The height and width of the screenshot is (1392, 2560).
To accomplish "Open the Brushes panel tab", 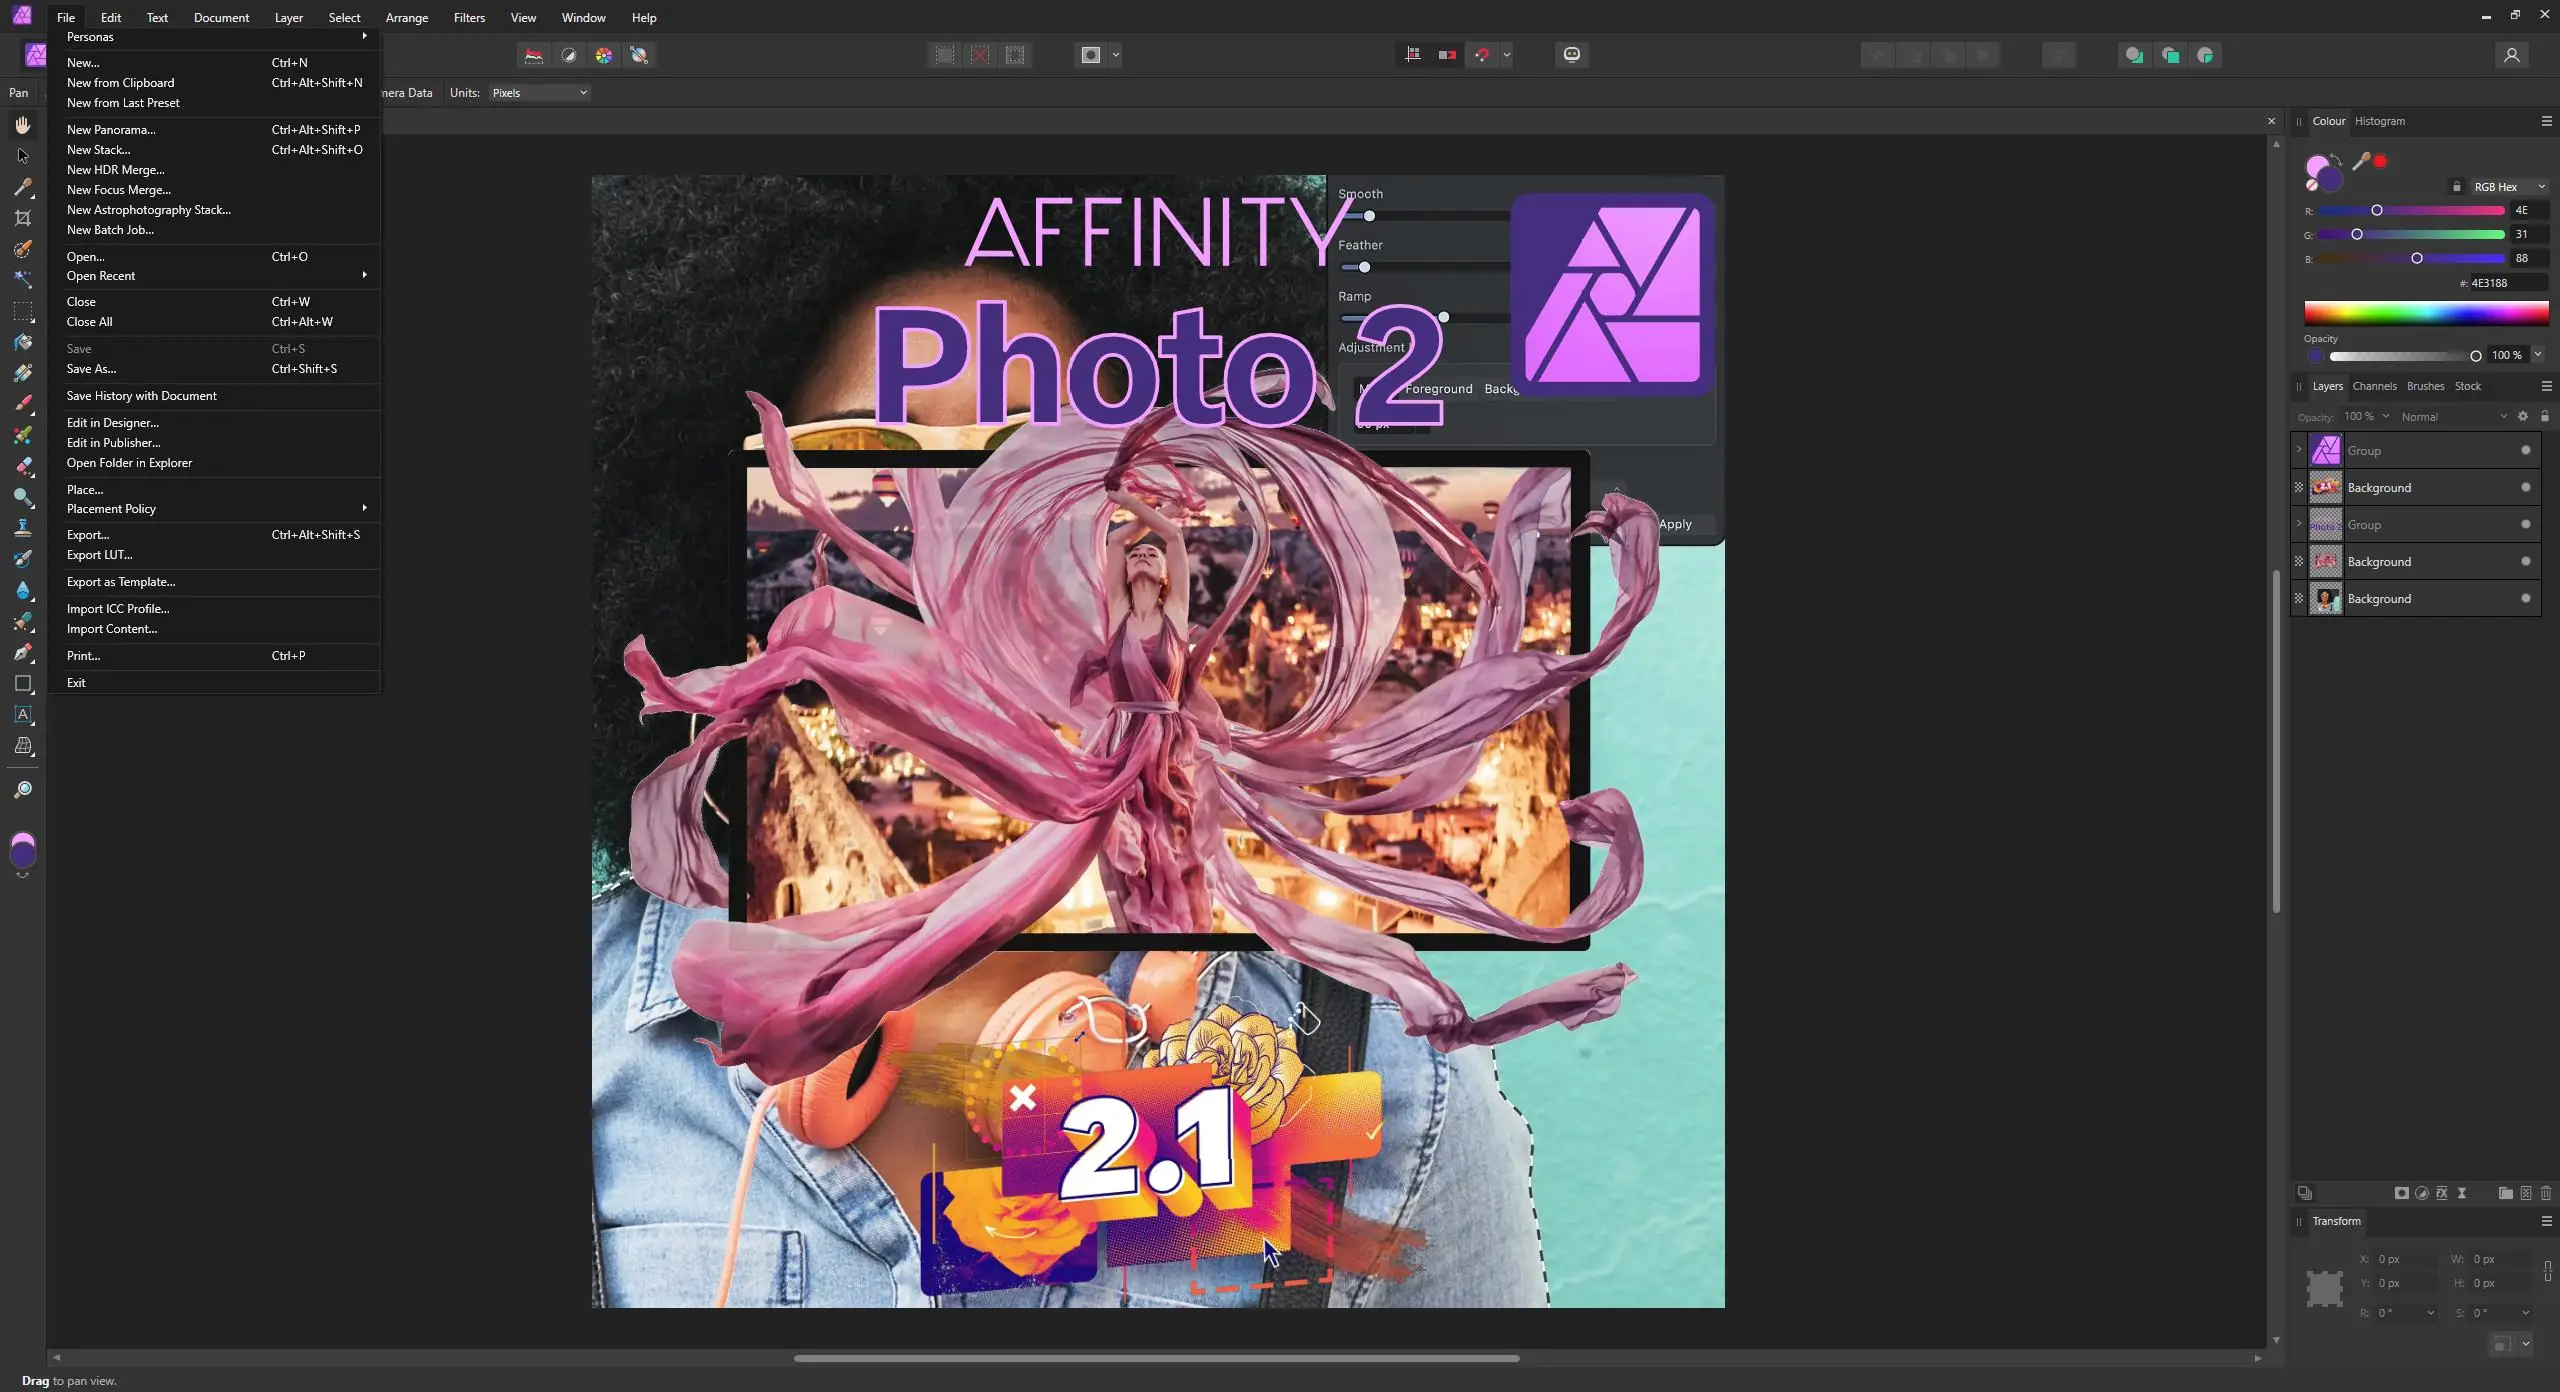I will 2425,386.
